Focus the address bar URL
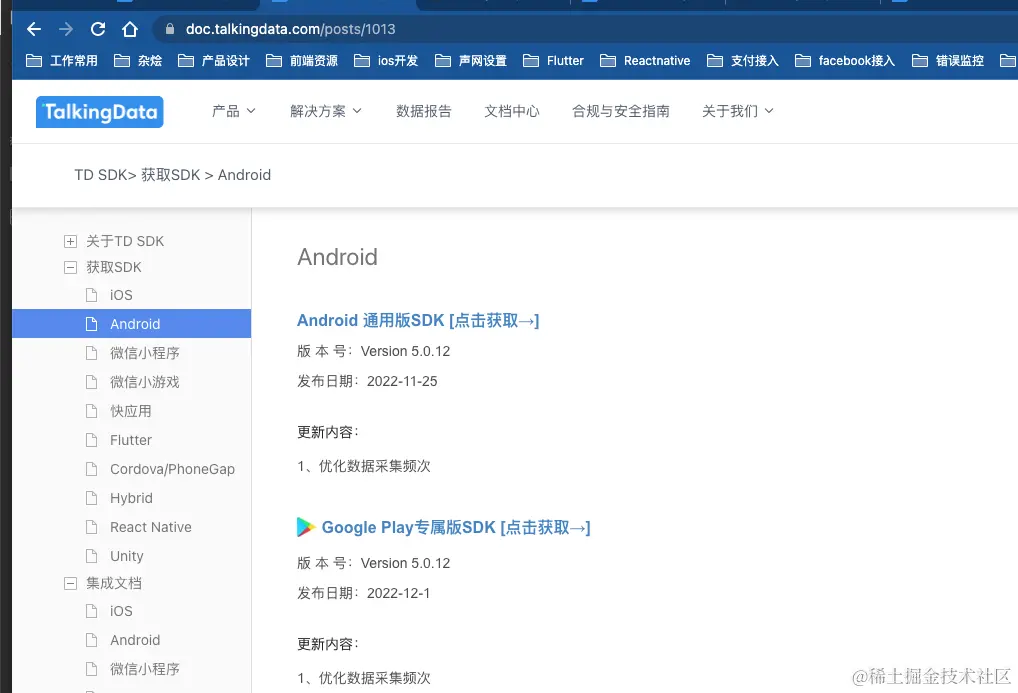 (x=290, y=29)
